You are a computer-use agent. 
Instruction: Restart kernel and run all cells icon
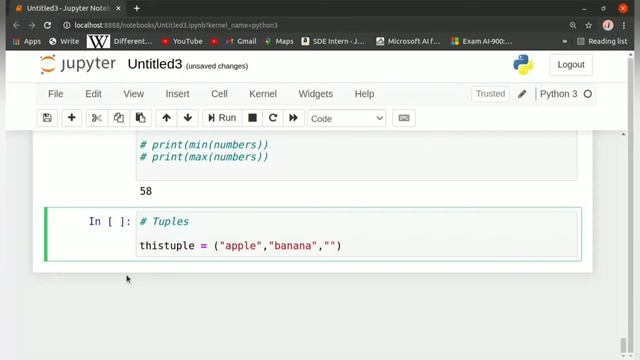[x=293, y=118]
